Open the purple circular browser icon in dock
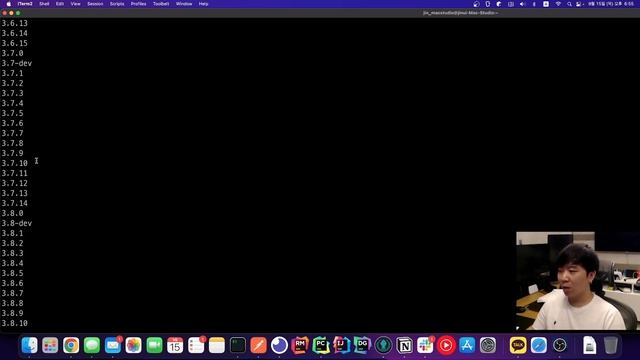The image size is (640, 360). (x=279, y=345)
